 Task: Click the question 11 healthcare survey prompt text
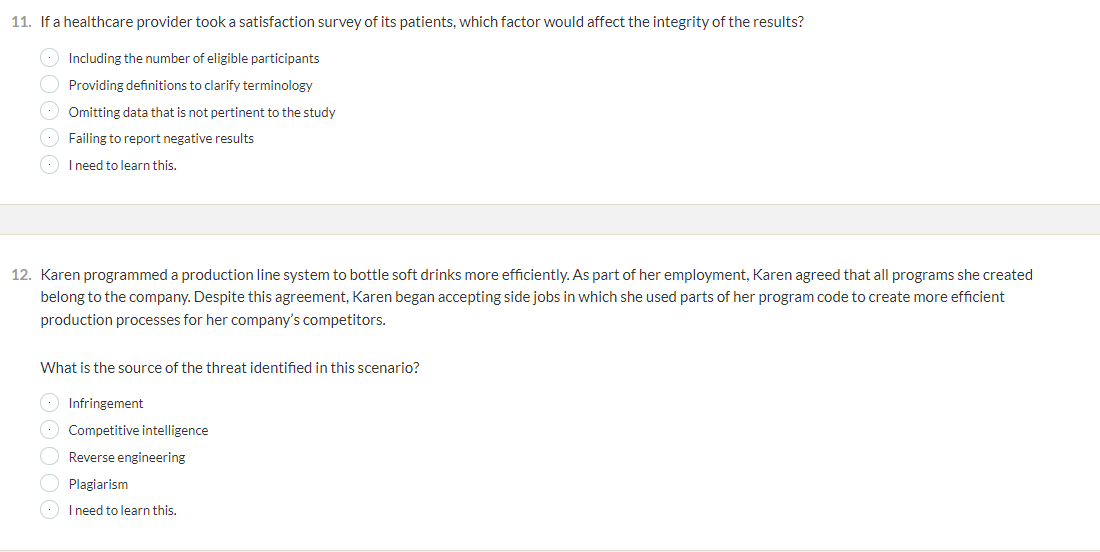tap(422, 22)
